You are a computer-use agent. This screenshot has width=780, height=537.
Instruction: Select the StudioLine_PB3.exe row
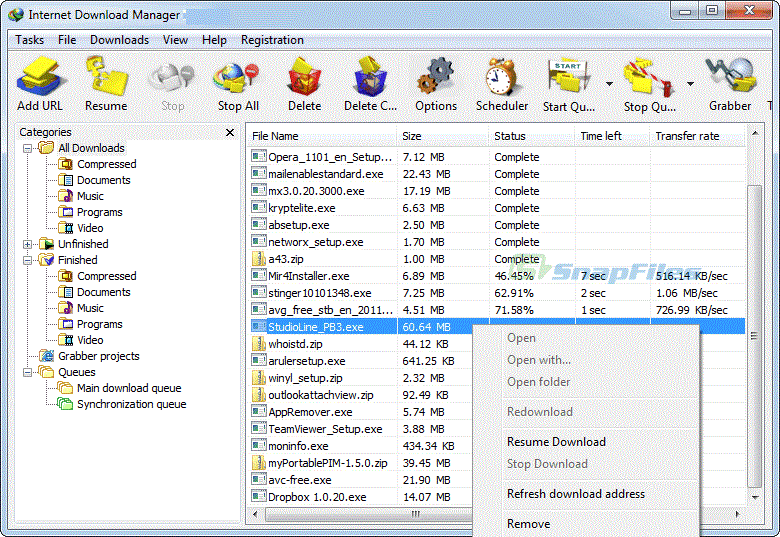pos(496,327)
